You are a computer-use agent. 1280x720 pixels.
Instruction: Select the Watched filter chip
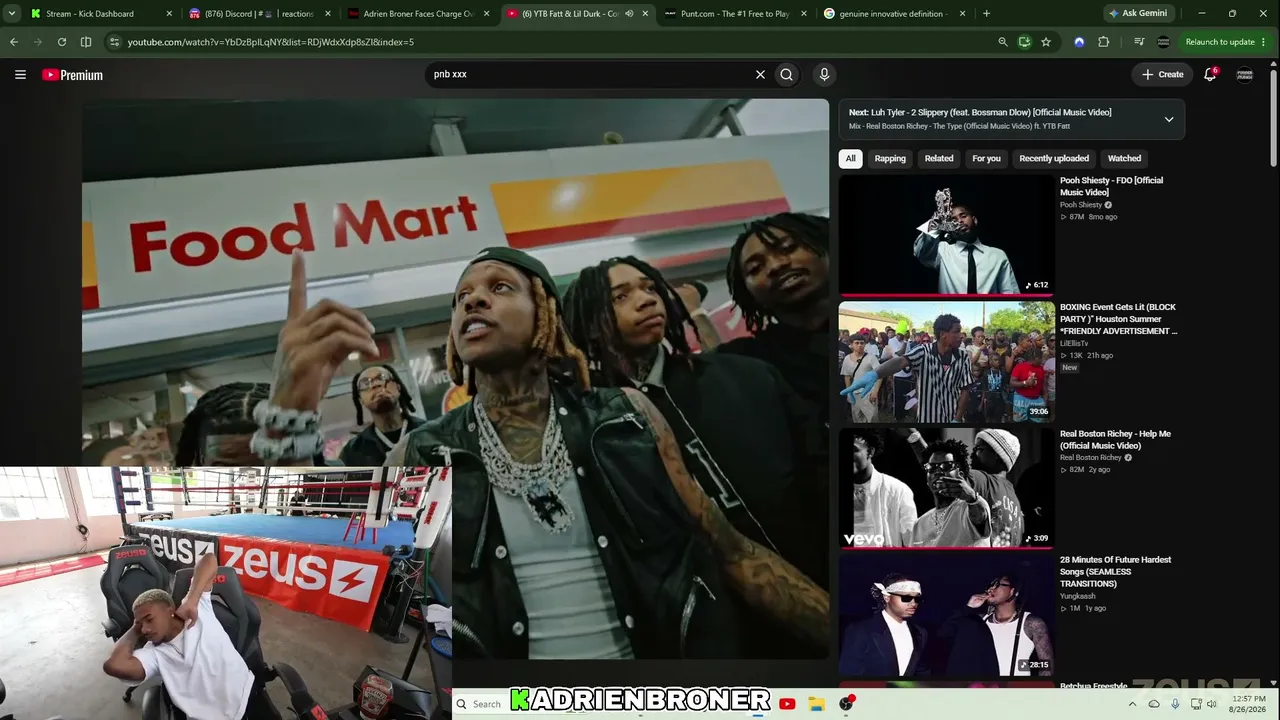coord(1124,158)
